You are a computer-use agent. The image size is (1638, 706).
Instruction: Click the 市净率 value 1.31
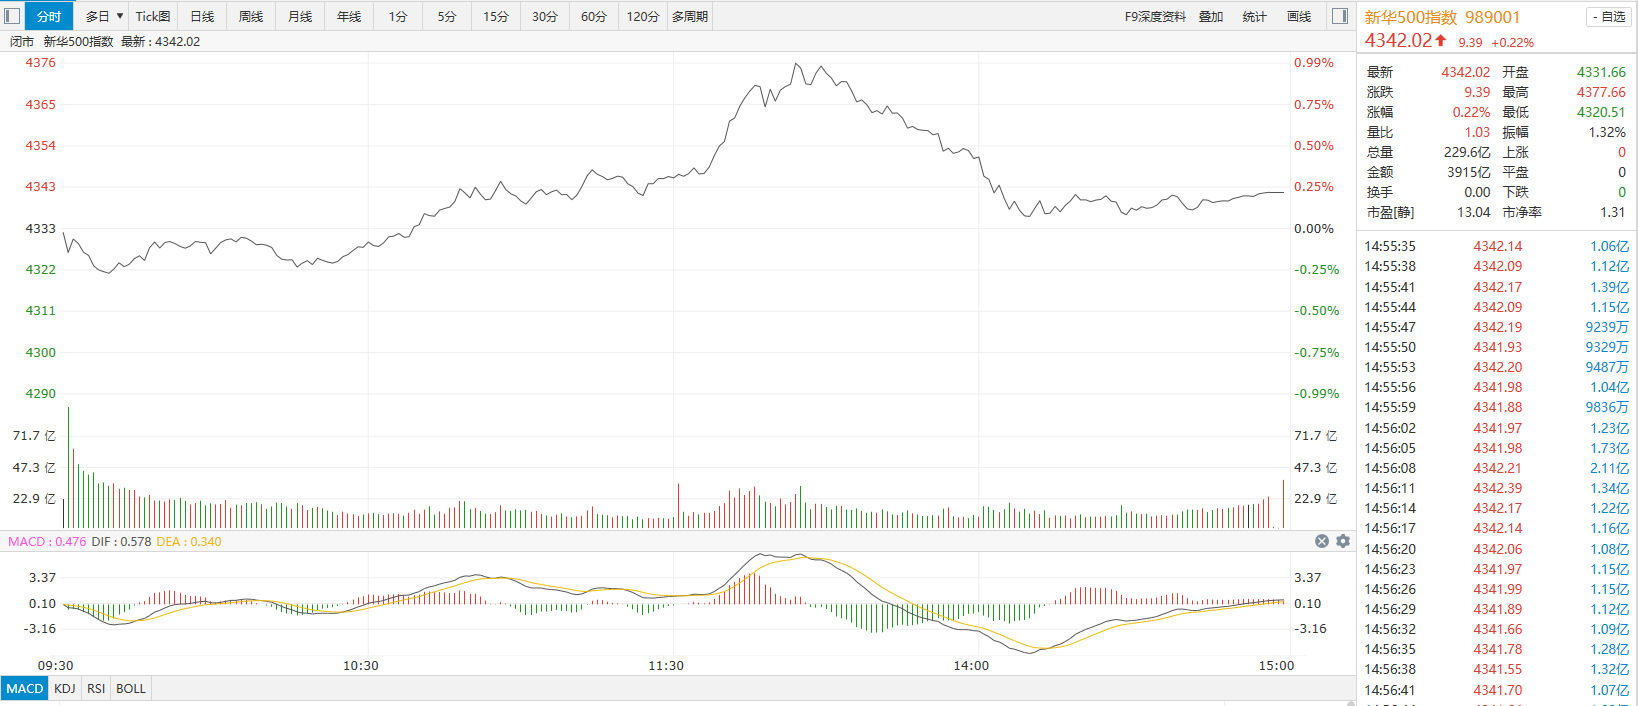1613,212
